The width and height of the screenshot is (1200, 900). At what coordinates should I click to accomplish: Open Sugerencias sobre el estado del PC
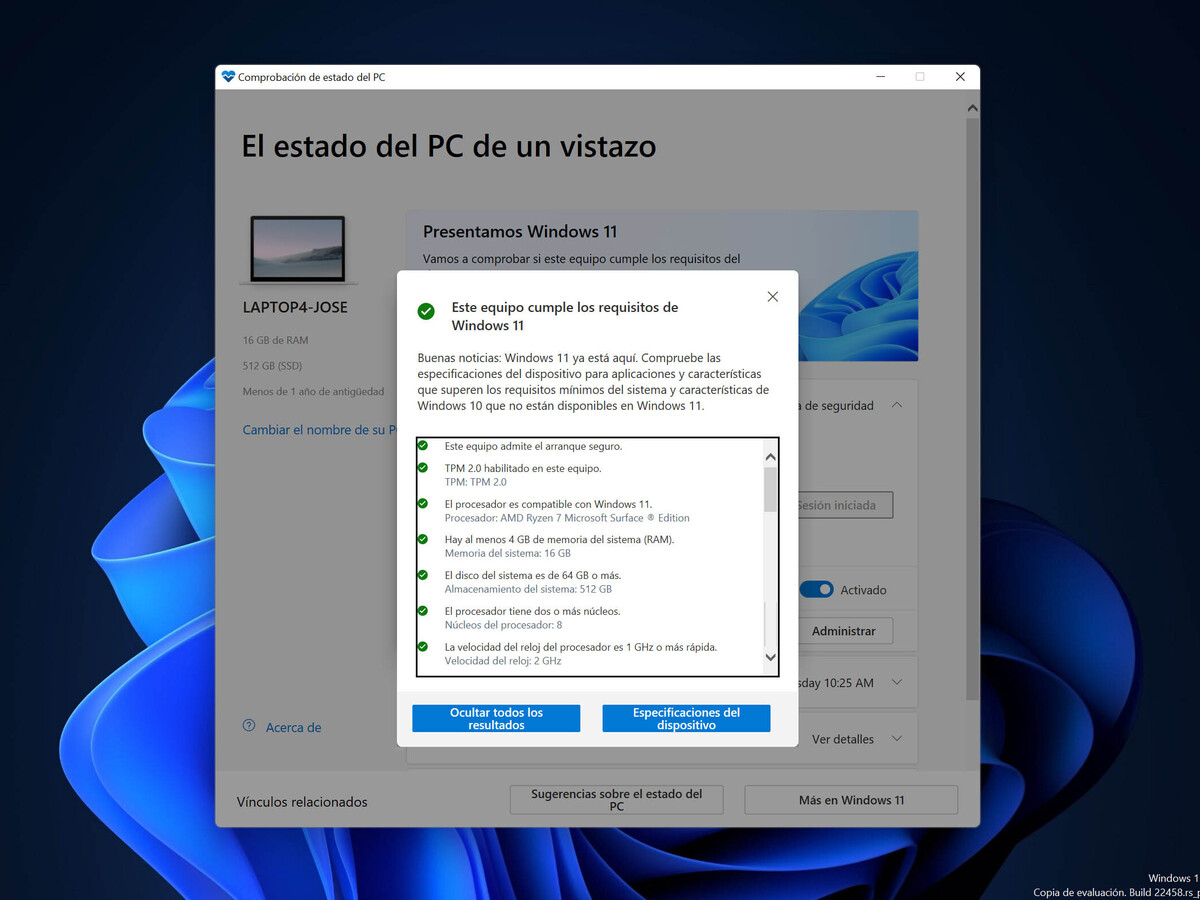(616, 800)
